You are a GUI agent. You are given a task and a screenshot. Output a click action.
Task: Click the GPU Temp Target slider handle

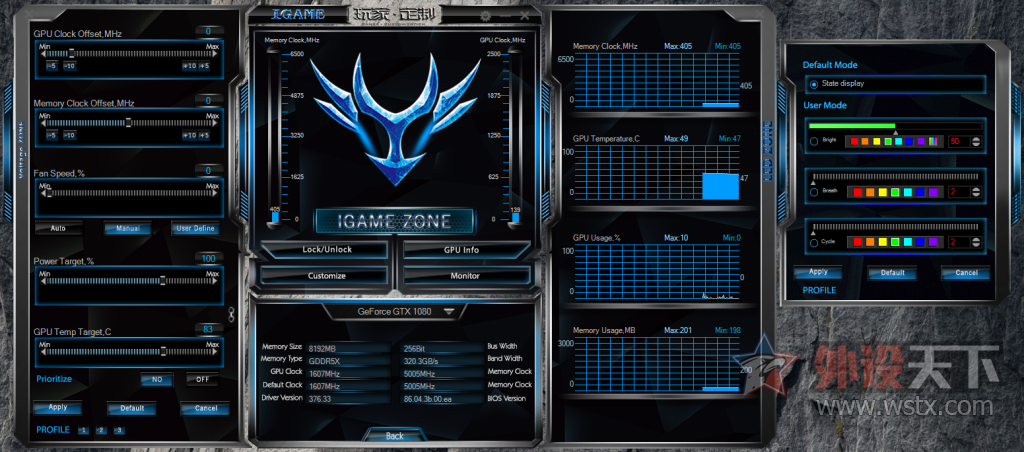[163, 351]
